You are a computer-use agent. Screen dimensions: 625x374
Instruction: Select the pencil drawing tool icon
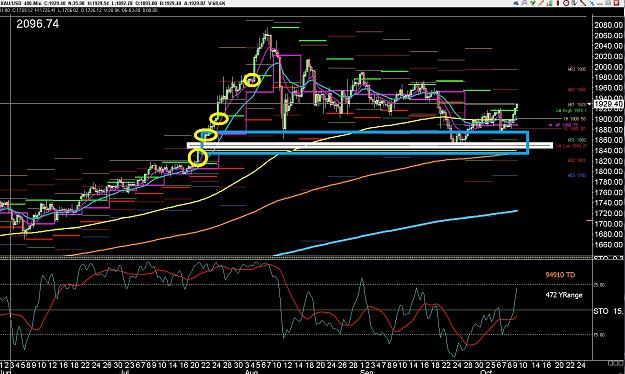click(541, 3)
